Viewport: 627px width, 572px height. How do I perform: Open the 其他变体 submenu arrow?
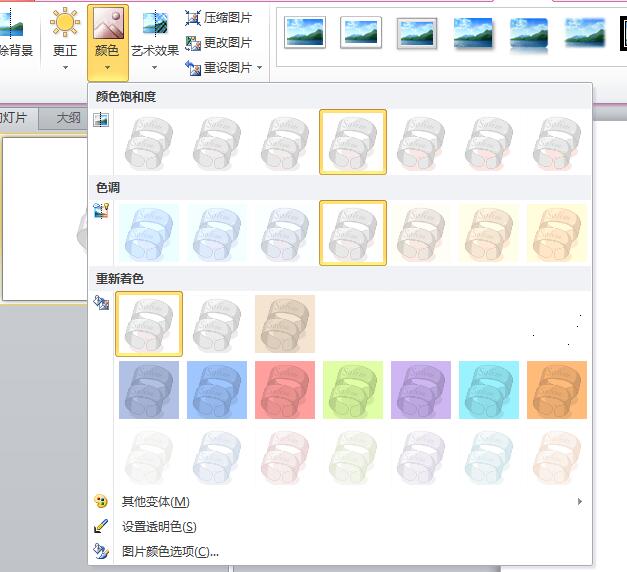580,501
